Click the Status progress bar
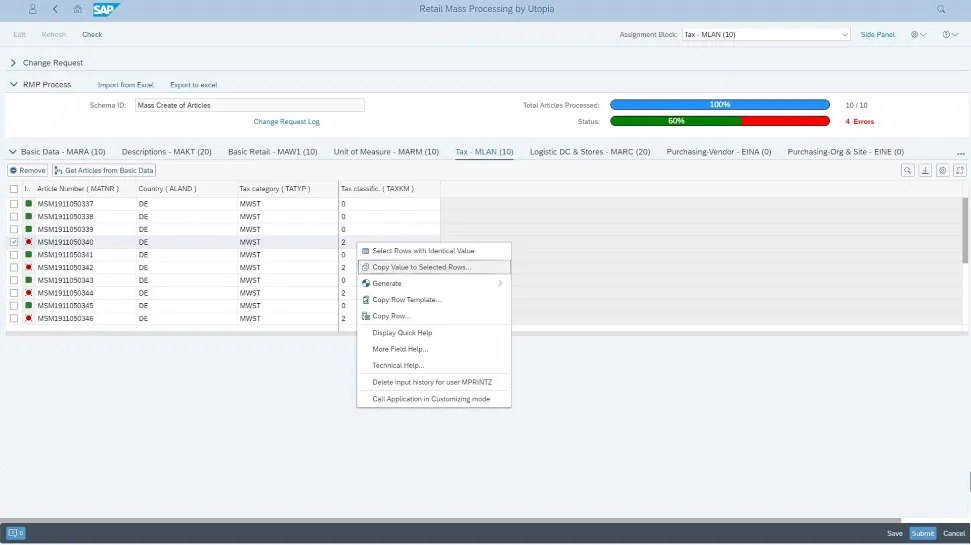The height and width of the screenshot is (545, 971). (x=719, y=121)
